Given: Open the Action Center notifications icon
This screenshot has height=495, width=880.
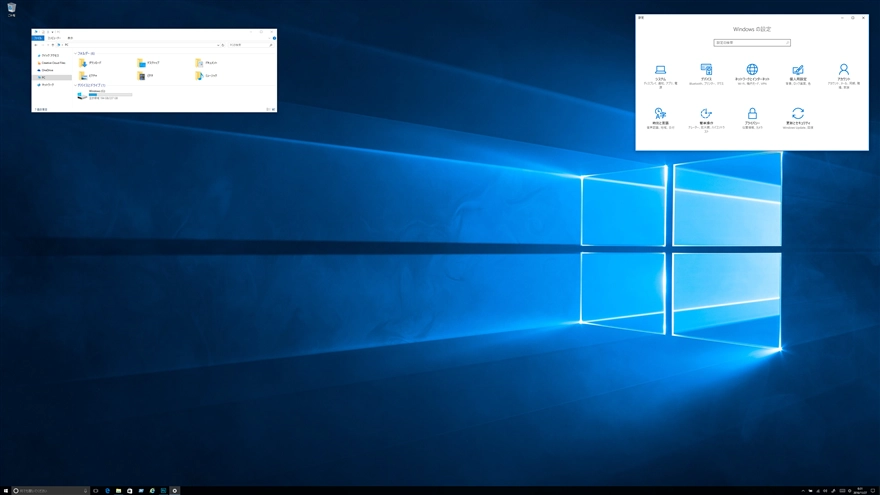Looking at the screenshot, I should tap(873, 491).
